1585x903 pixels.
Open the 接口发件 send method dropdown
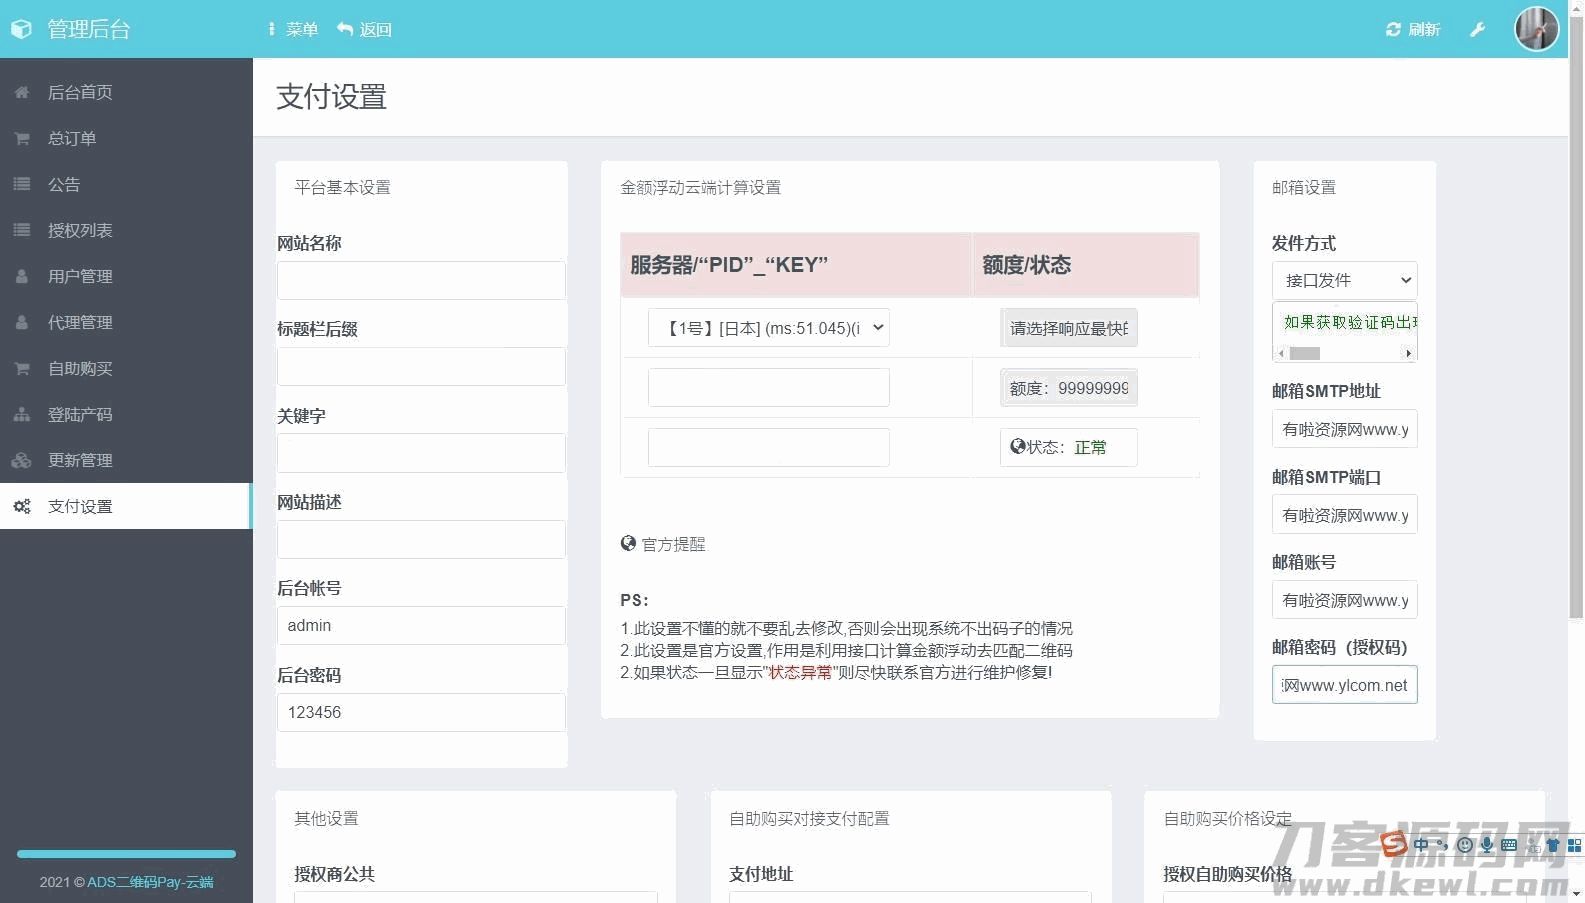[1344, 280]
